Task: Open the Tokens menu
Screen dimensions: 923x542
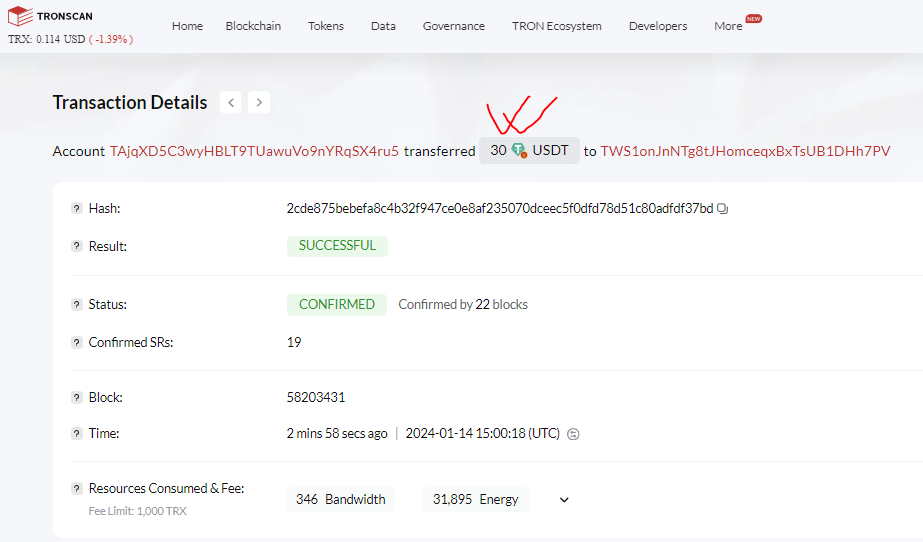Action: click(x=326, y=26)
